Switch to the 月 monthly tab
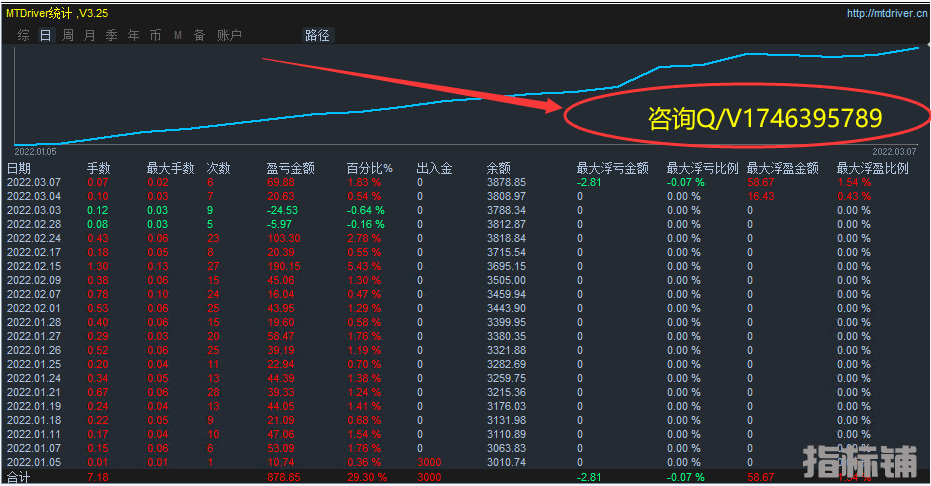This screenshot has width=931, height=486. (90, 35)
